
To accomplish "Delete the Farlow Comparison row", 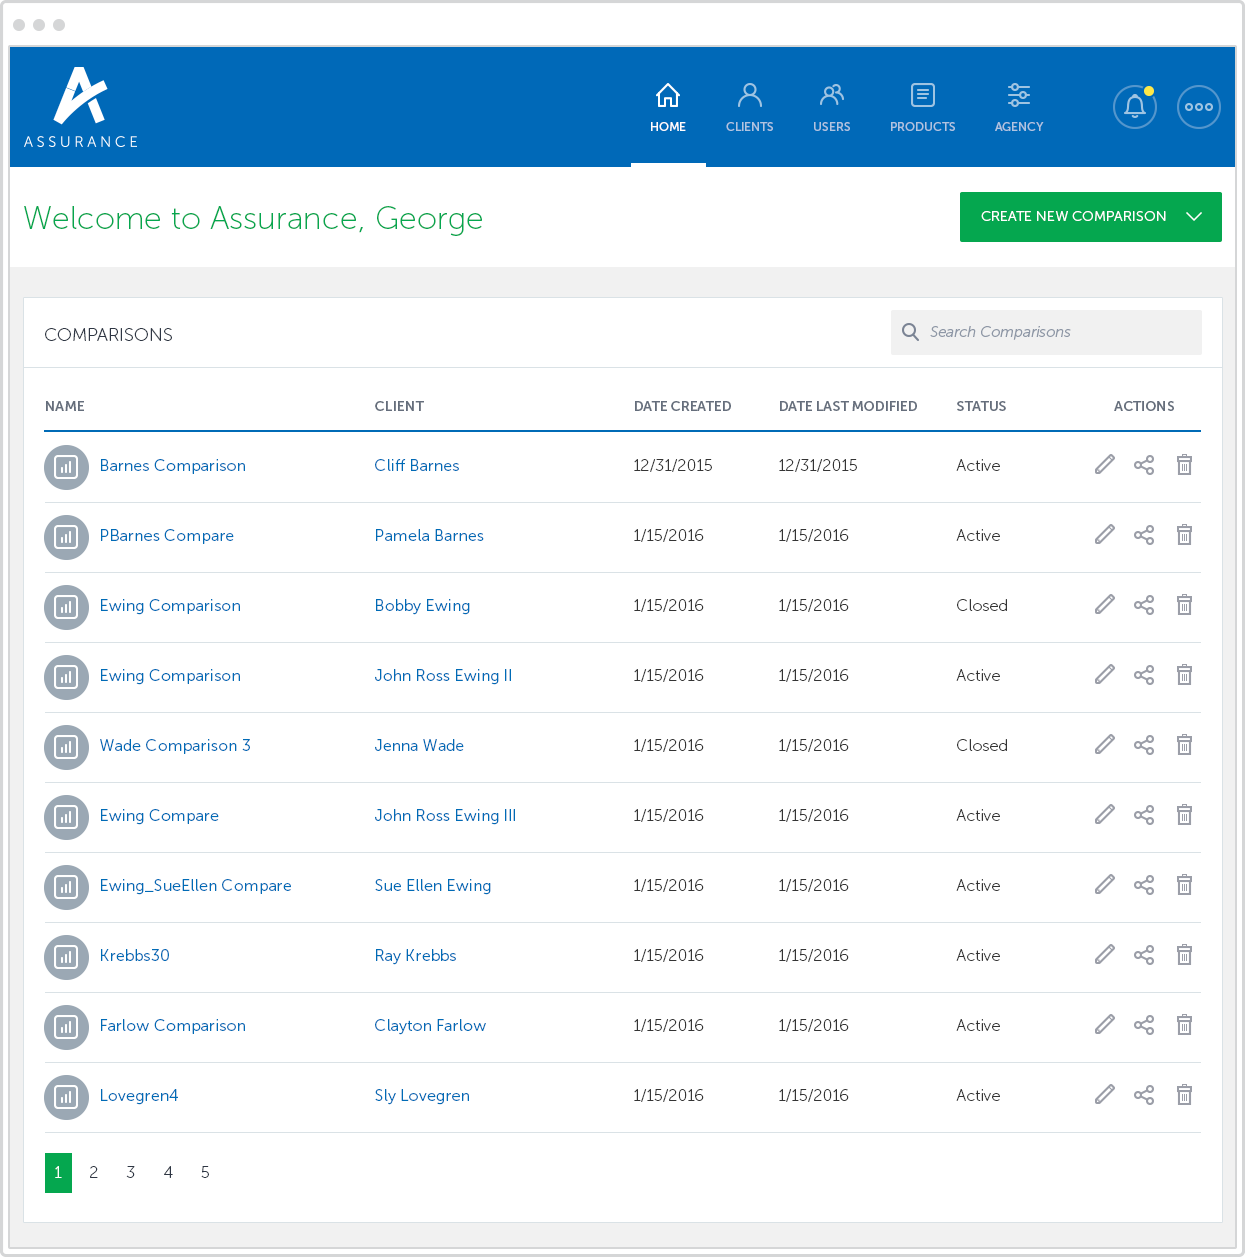I will click(1184, 1025).
